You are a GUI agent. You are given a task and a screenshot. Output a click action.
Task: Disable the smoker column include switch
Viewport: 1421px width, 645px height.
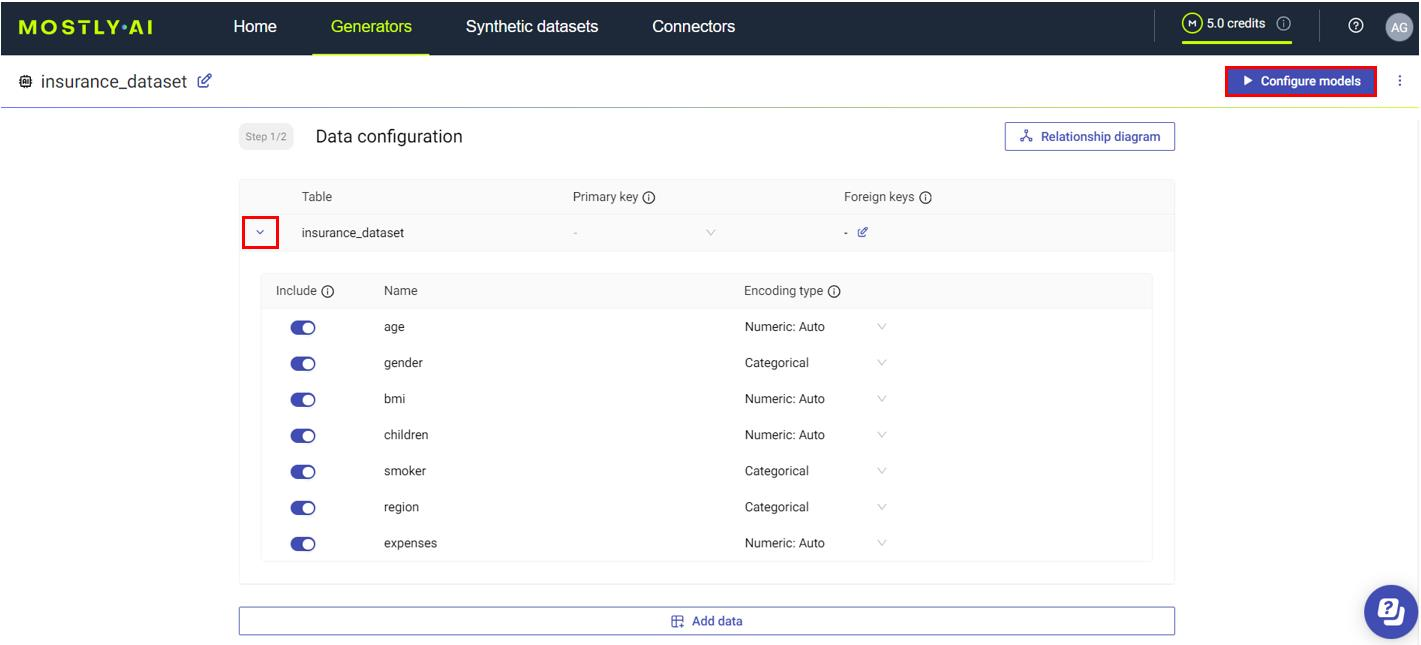[x=303, y=471]
